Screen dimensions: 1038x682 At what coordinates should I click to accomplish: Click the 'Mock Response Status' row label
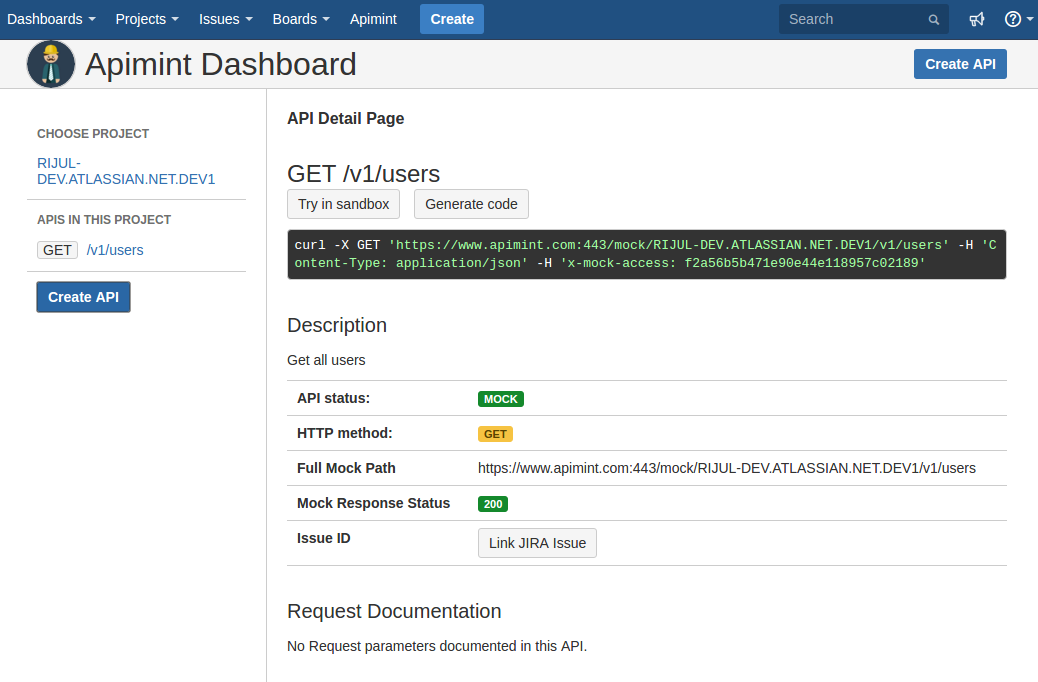(x=373, y=503)
